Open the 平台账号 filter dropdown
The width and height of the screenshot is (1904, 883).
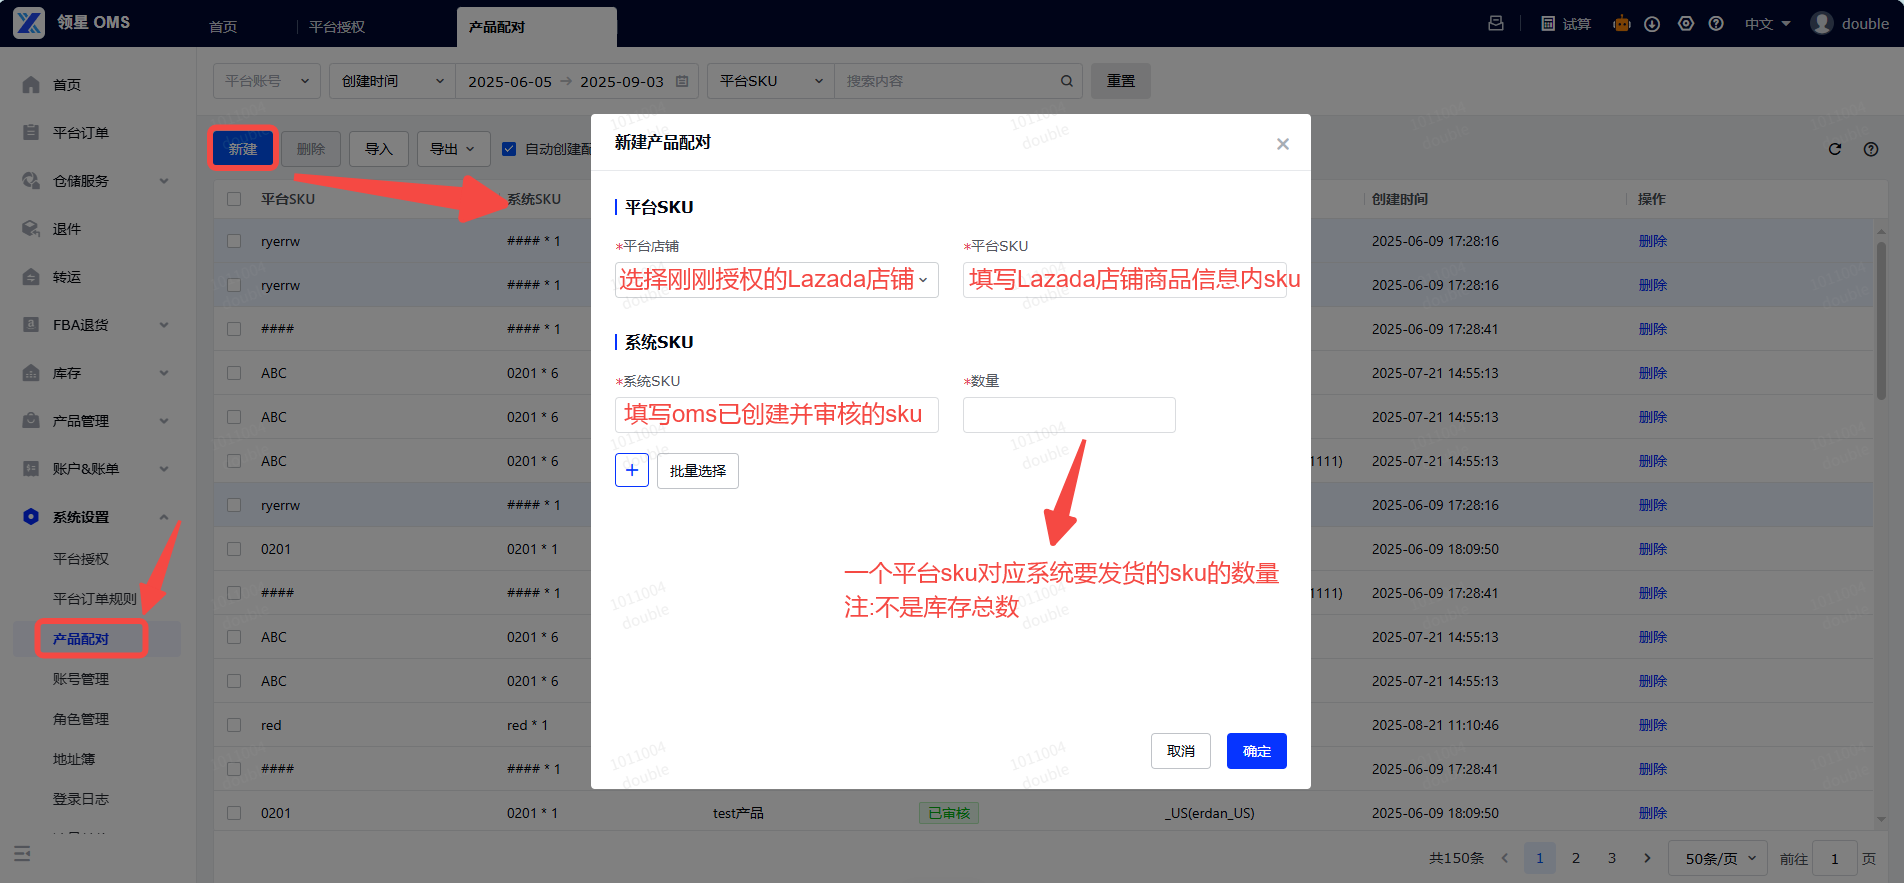(267, 81)
